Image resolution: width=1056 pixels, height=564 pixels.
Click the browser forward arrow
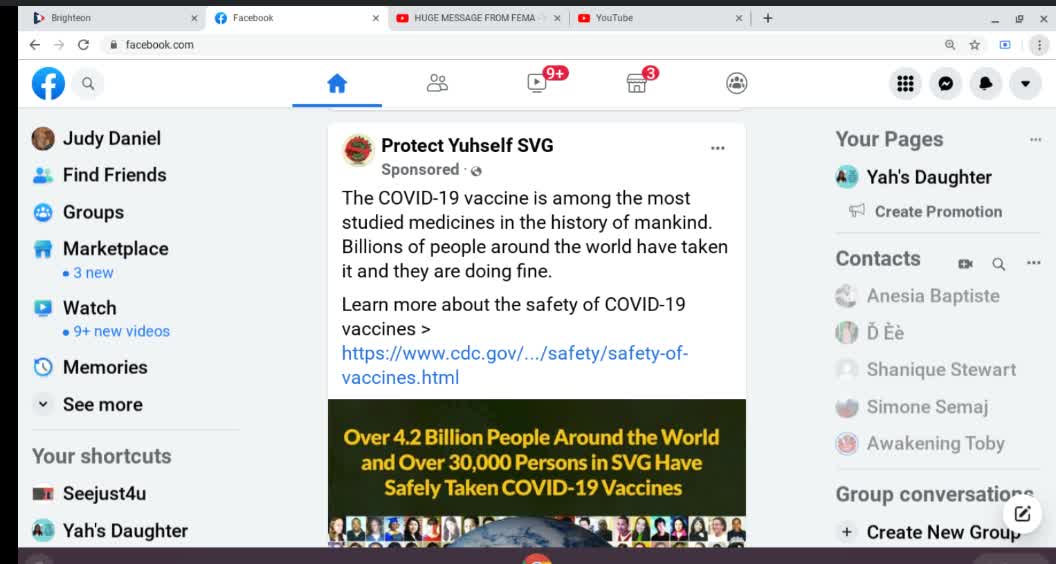point(59,45)
